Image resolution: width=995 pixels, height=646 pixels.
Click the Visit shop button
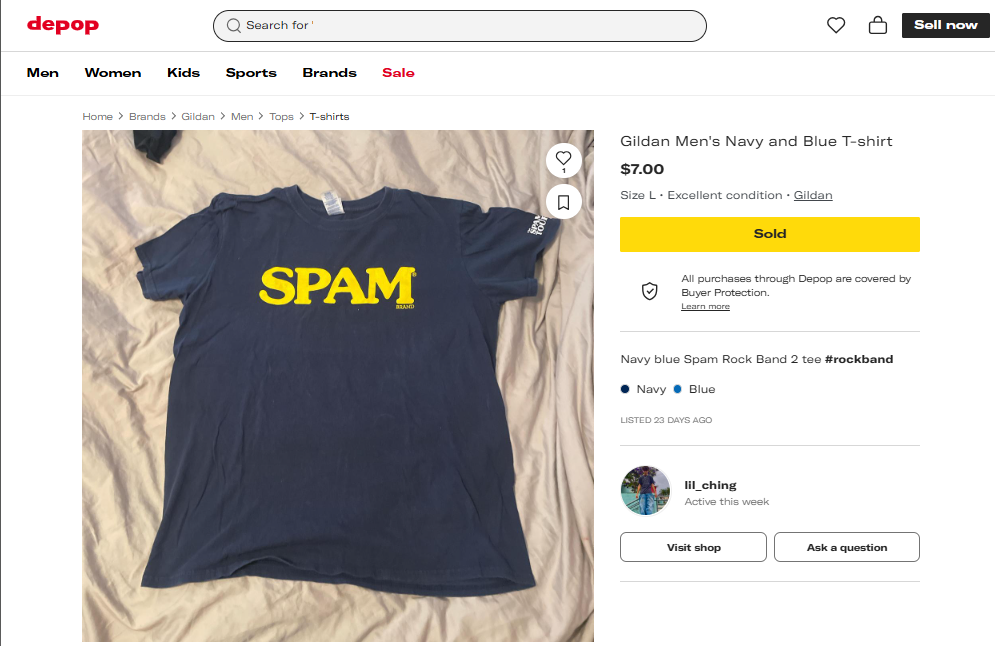693,547
